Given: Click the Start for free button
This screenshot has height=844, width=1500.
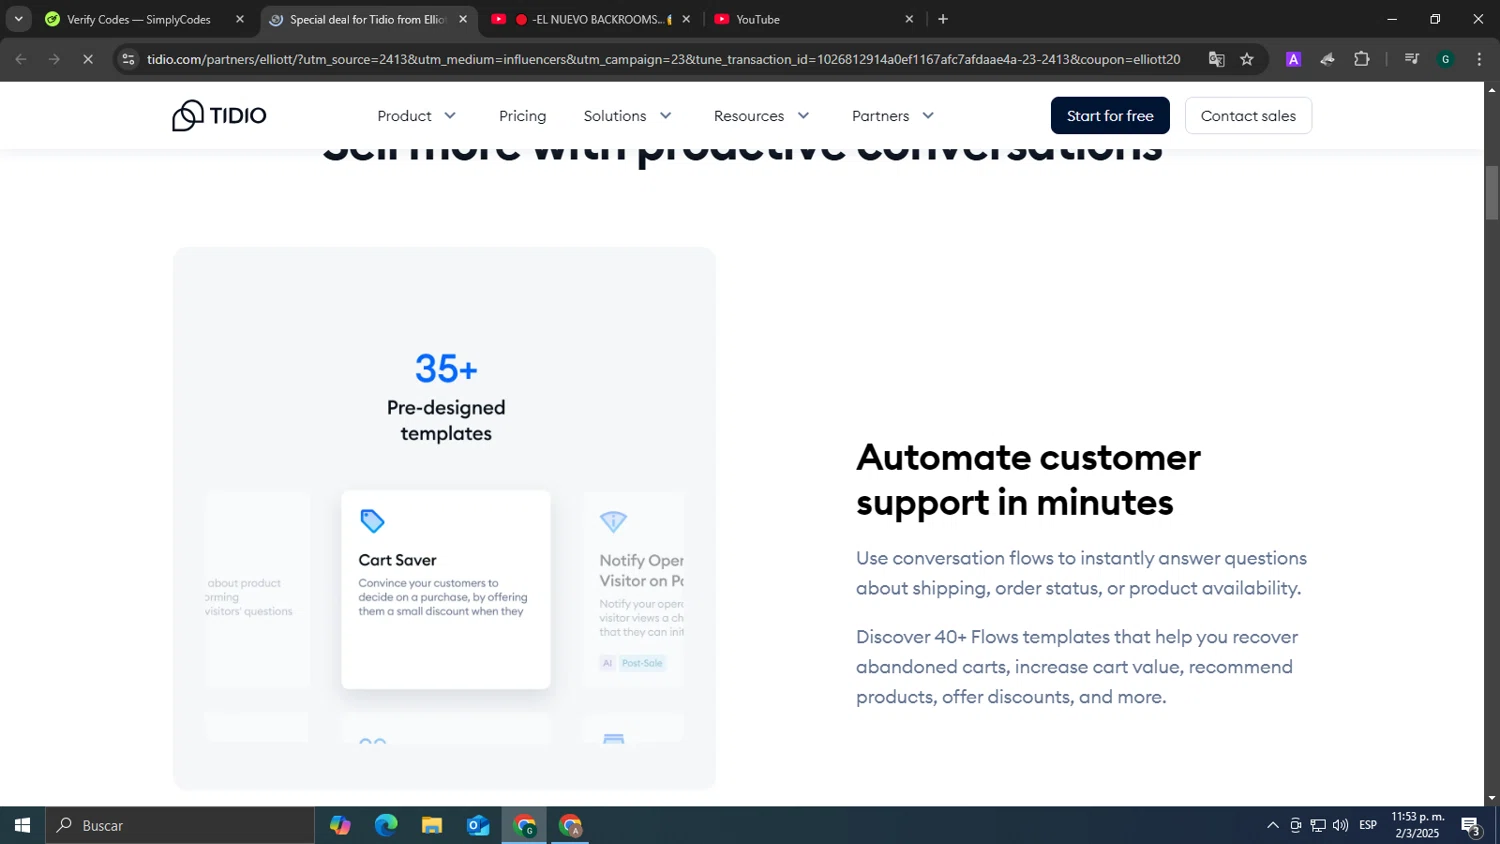Looking at the screenshot, I should [1110, 116].
